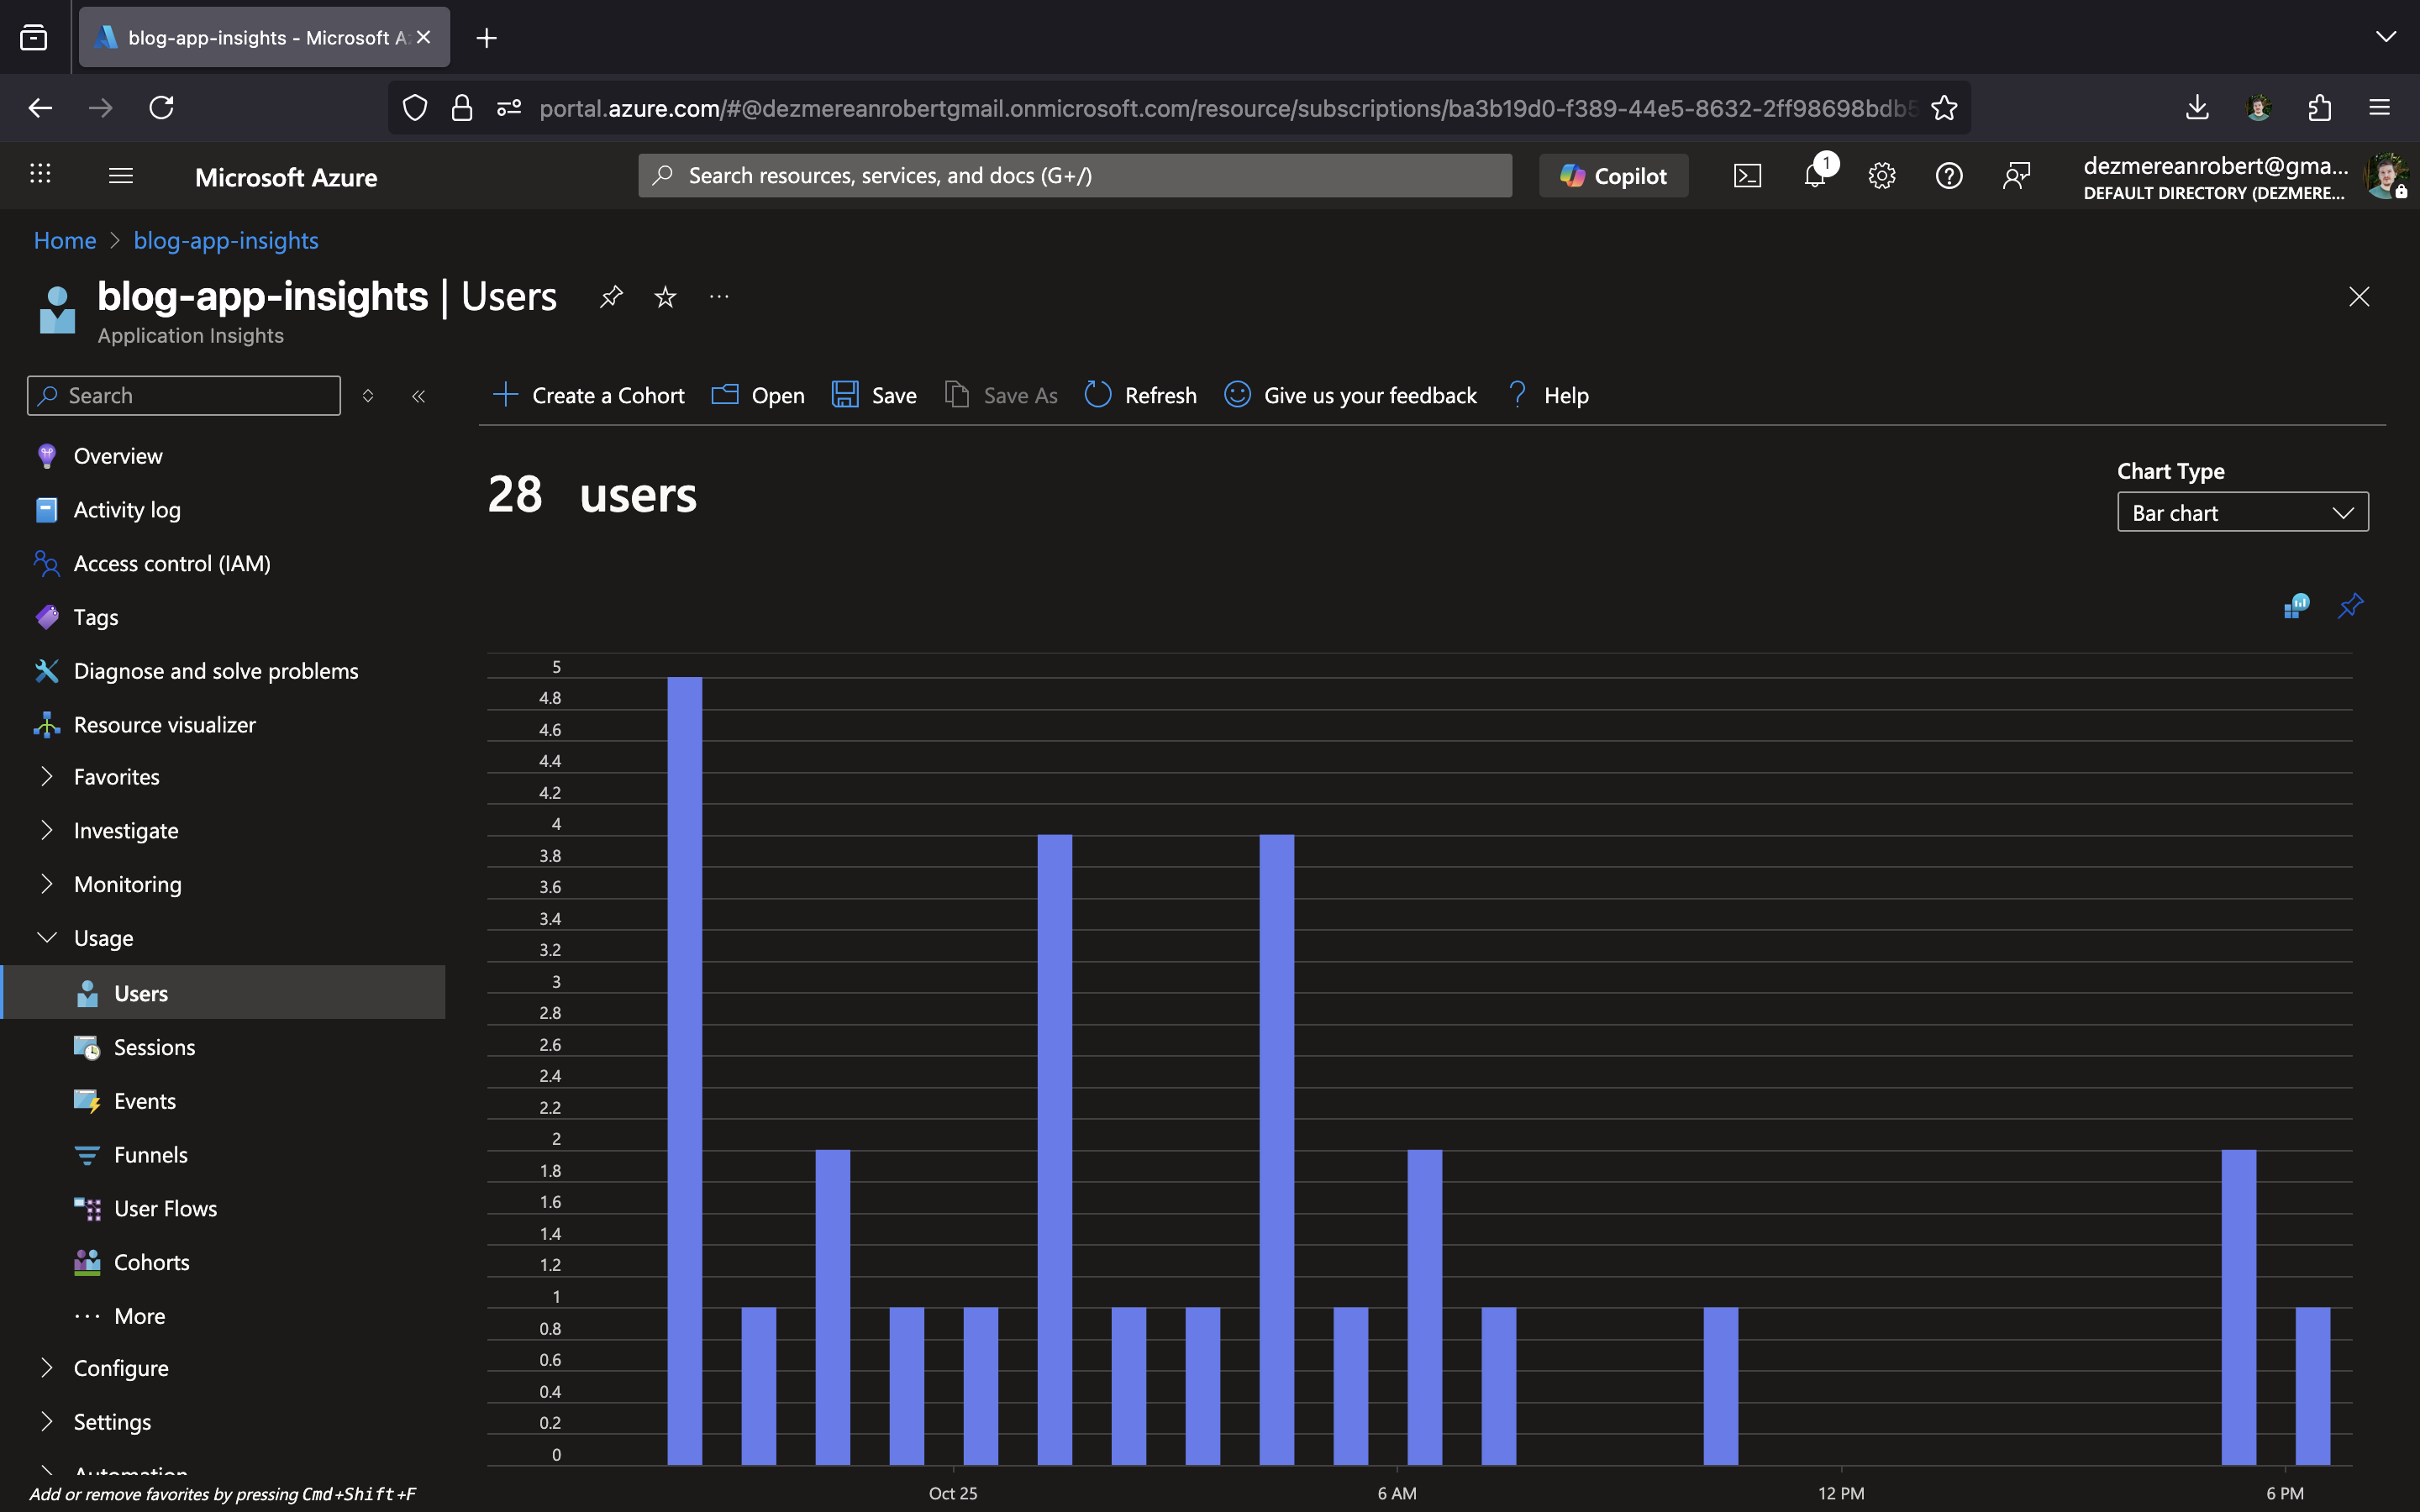Open Azure Cloud Shell from the top bar
Screen dimensions: 2420x1512
(x=1747, y=175)
